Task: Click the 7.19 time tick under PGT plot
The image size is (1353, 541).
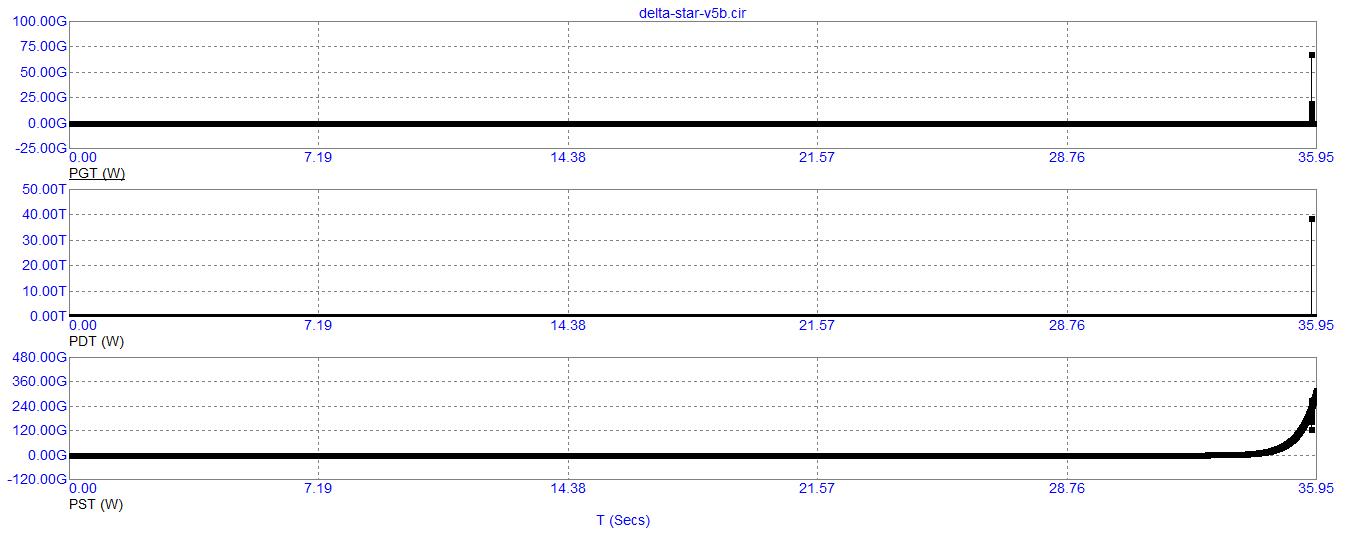Action: [317, 157]
